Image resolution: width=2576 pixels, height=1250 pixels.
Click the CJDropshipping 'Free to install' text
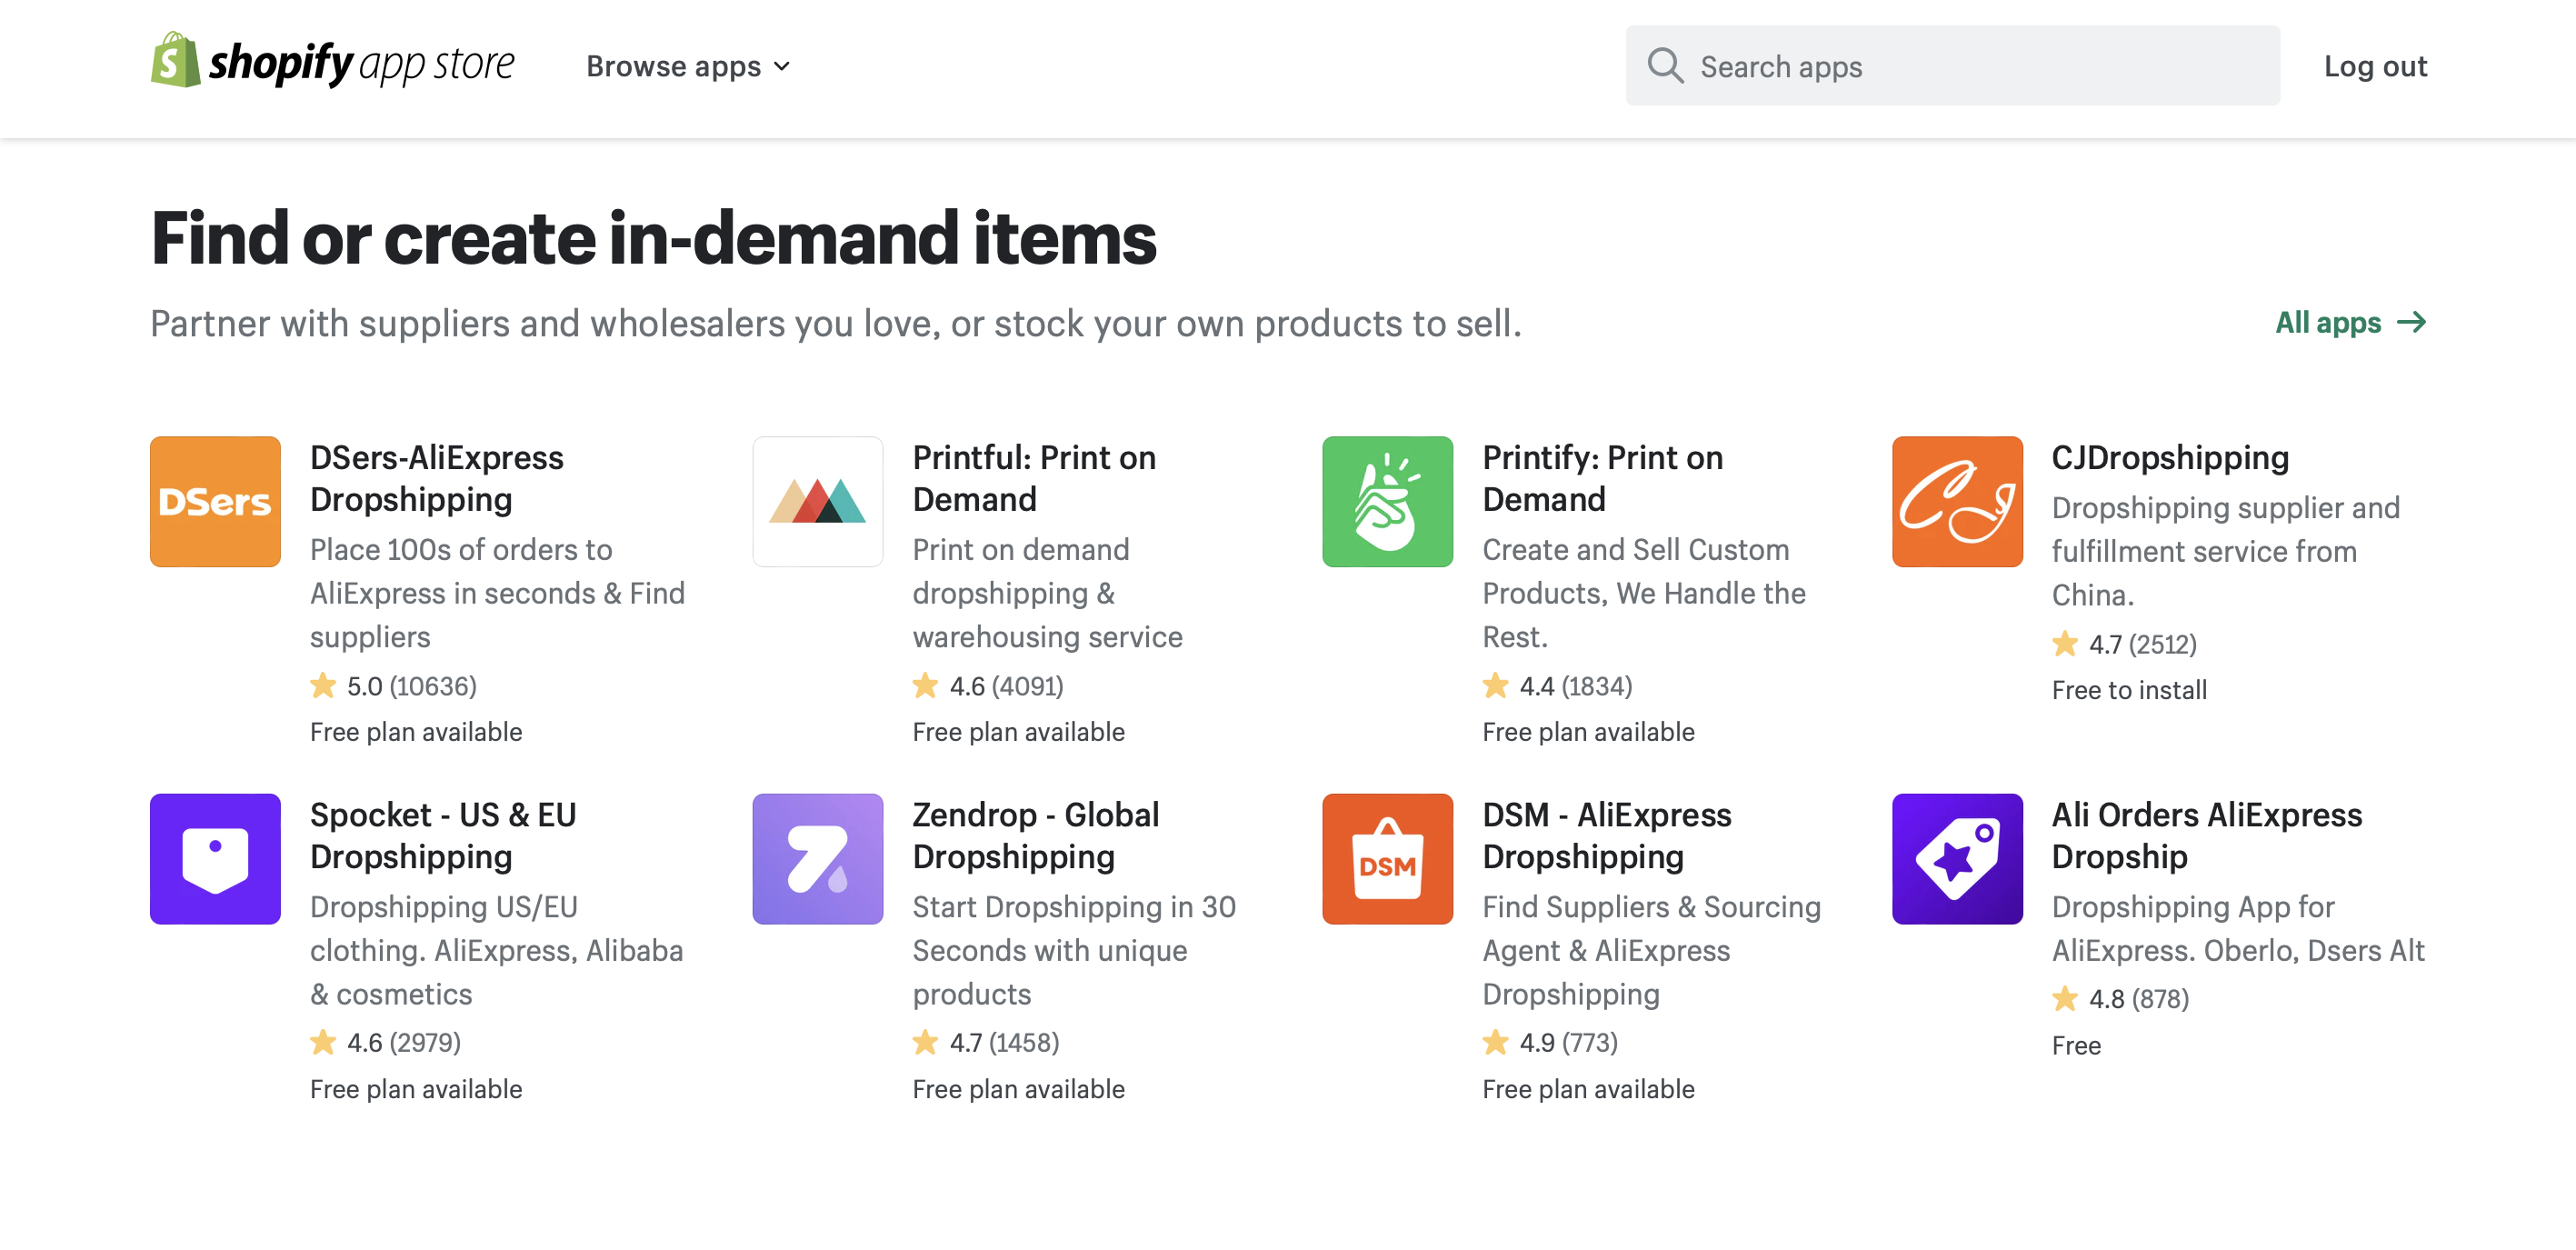[x=2129, y=689]
